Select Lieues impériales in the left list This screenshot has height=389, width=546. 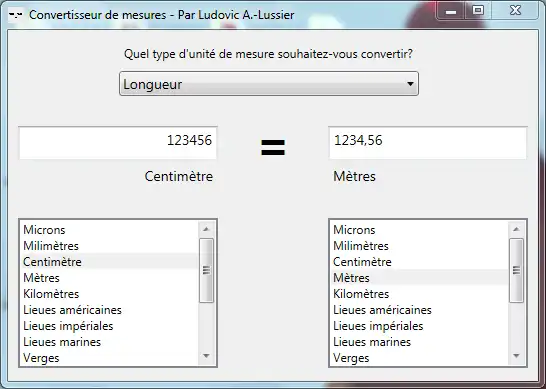point(109,326)
